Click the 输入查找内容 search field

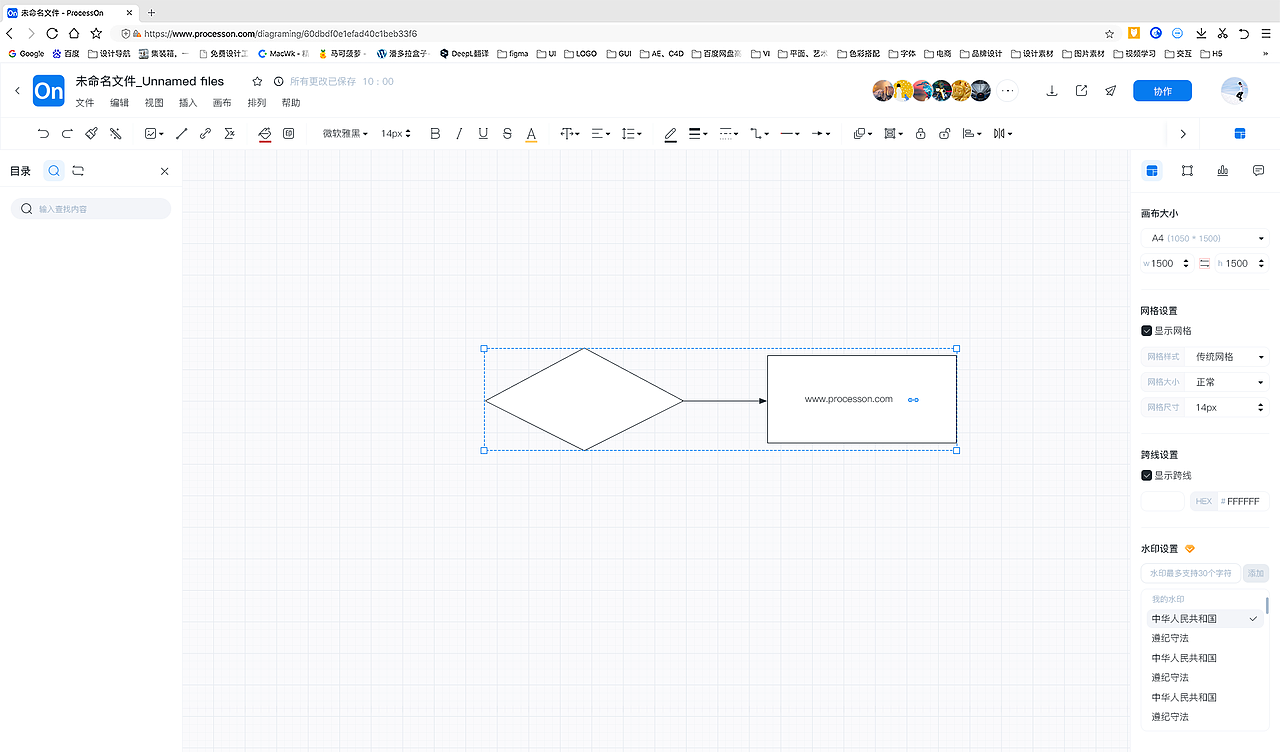(91, 209)
